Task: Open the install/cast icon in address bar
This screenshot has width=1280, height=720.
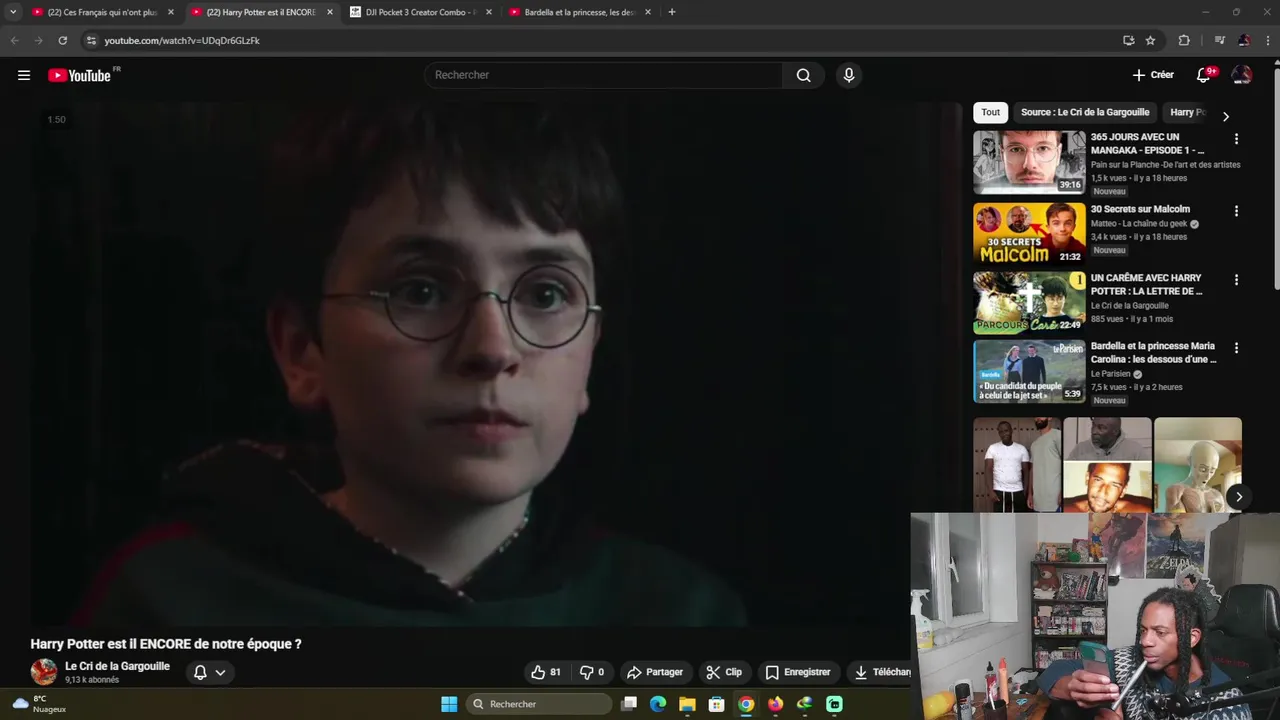Action: point(1128,40)
